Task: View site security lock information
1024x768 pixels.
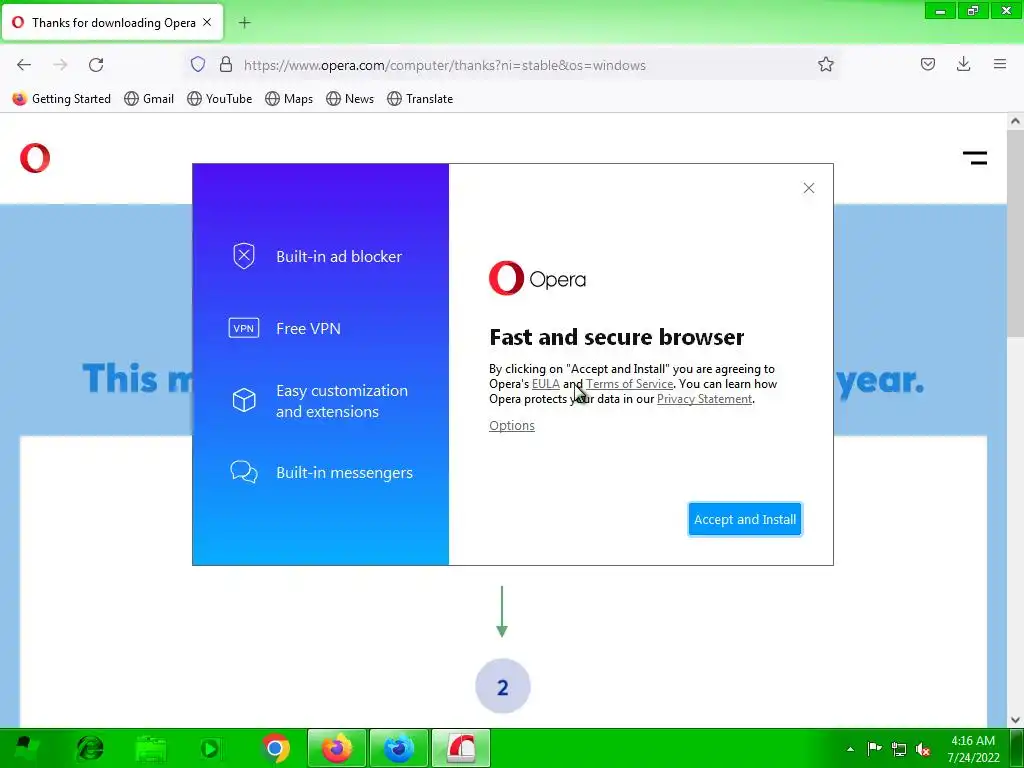Action: pos(225,64)
